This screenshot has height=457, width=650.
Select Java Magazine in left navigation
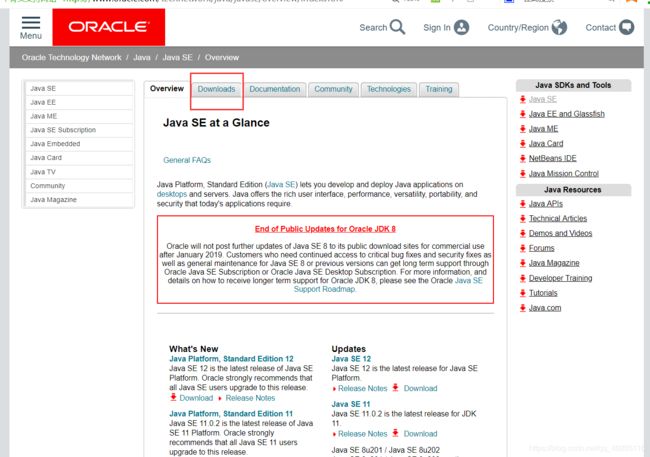[x=80, y=200]
